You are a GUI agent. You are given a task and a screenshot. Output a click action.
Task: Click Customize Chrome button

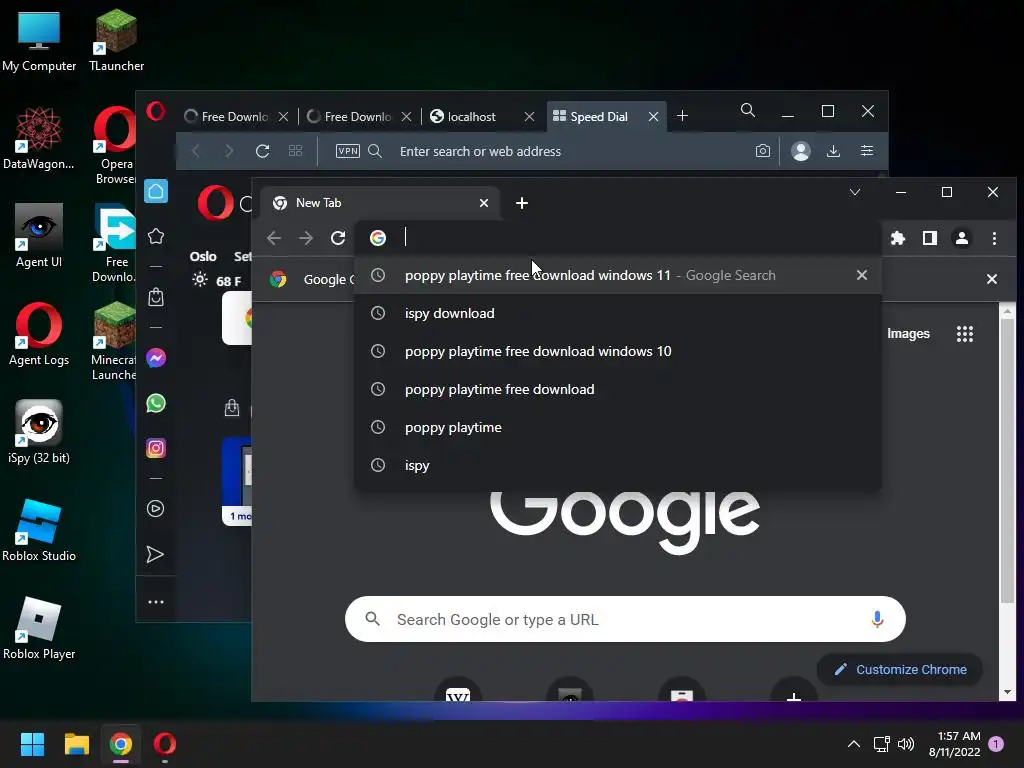coord(900,669)
